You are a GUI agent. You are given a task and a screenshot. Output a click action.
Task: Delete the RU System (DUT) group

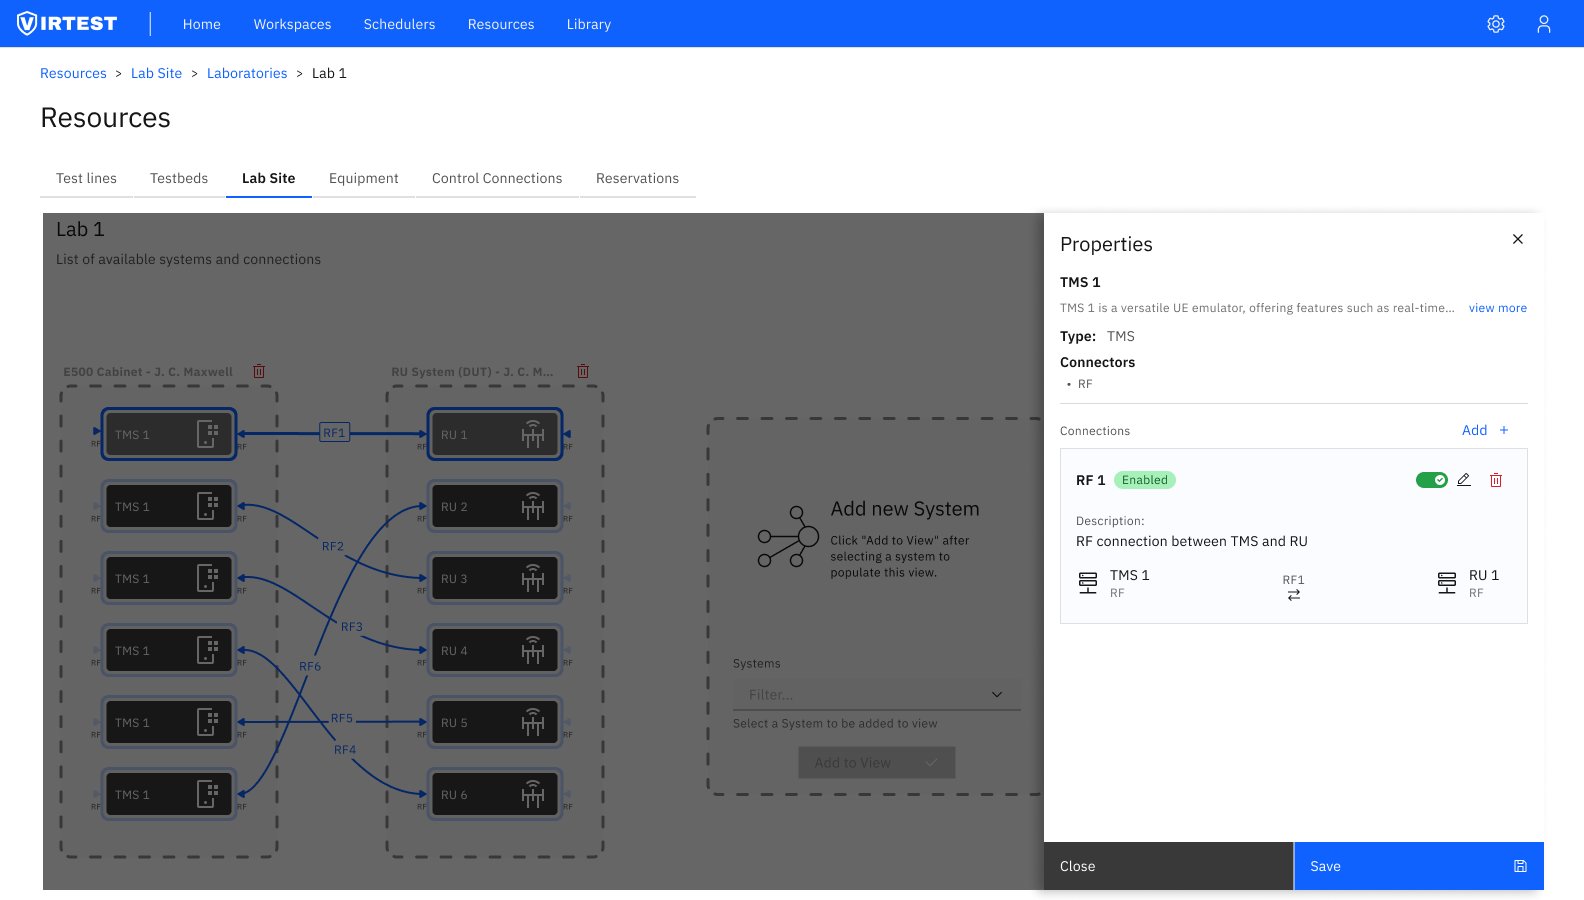pyautogui.click(x=583, y=371)
